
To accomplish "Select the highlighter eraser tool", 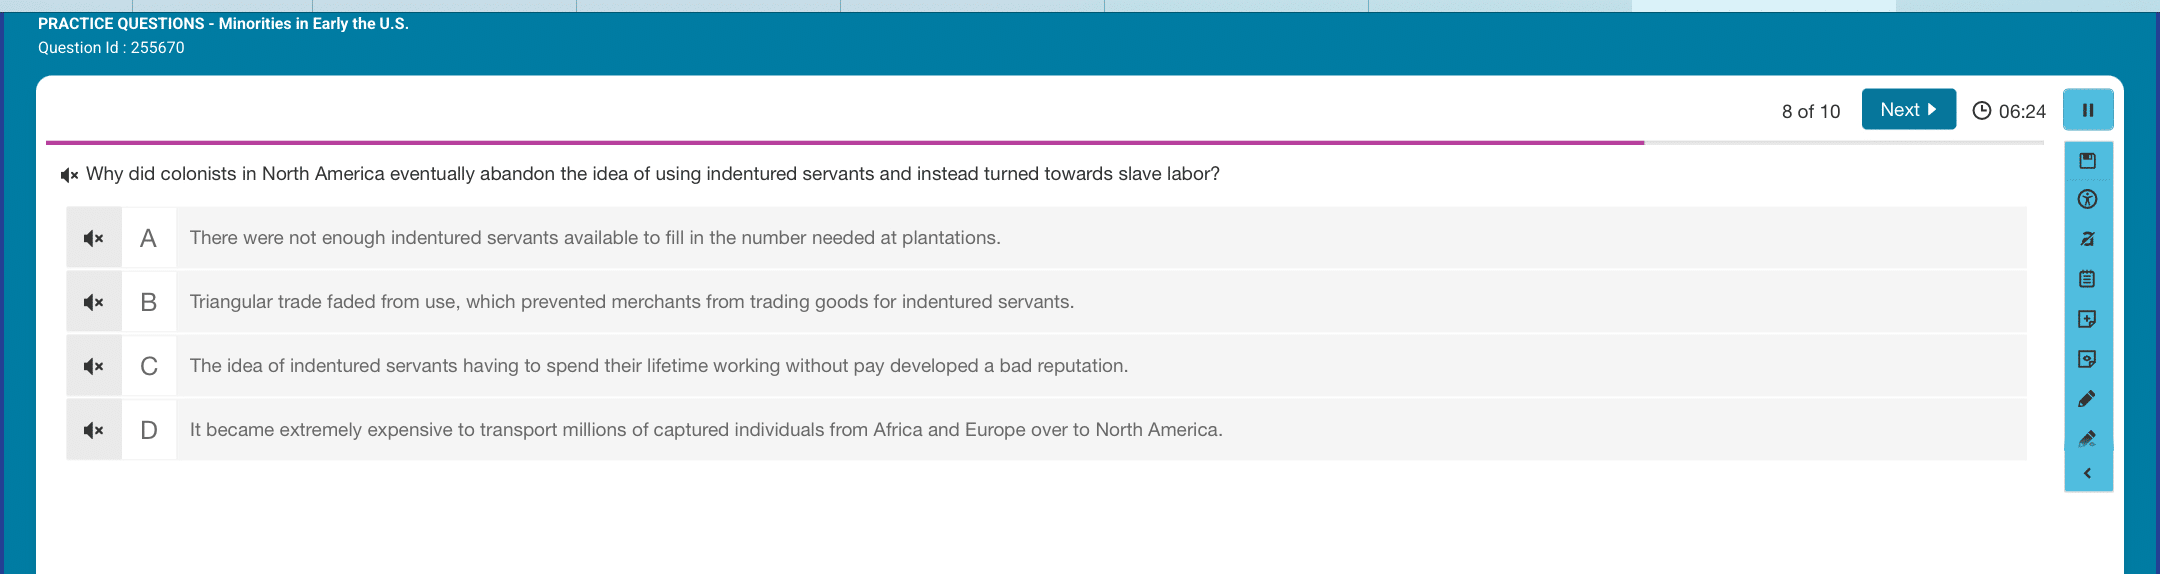I will coord(2087,438).
